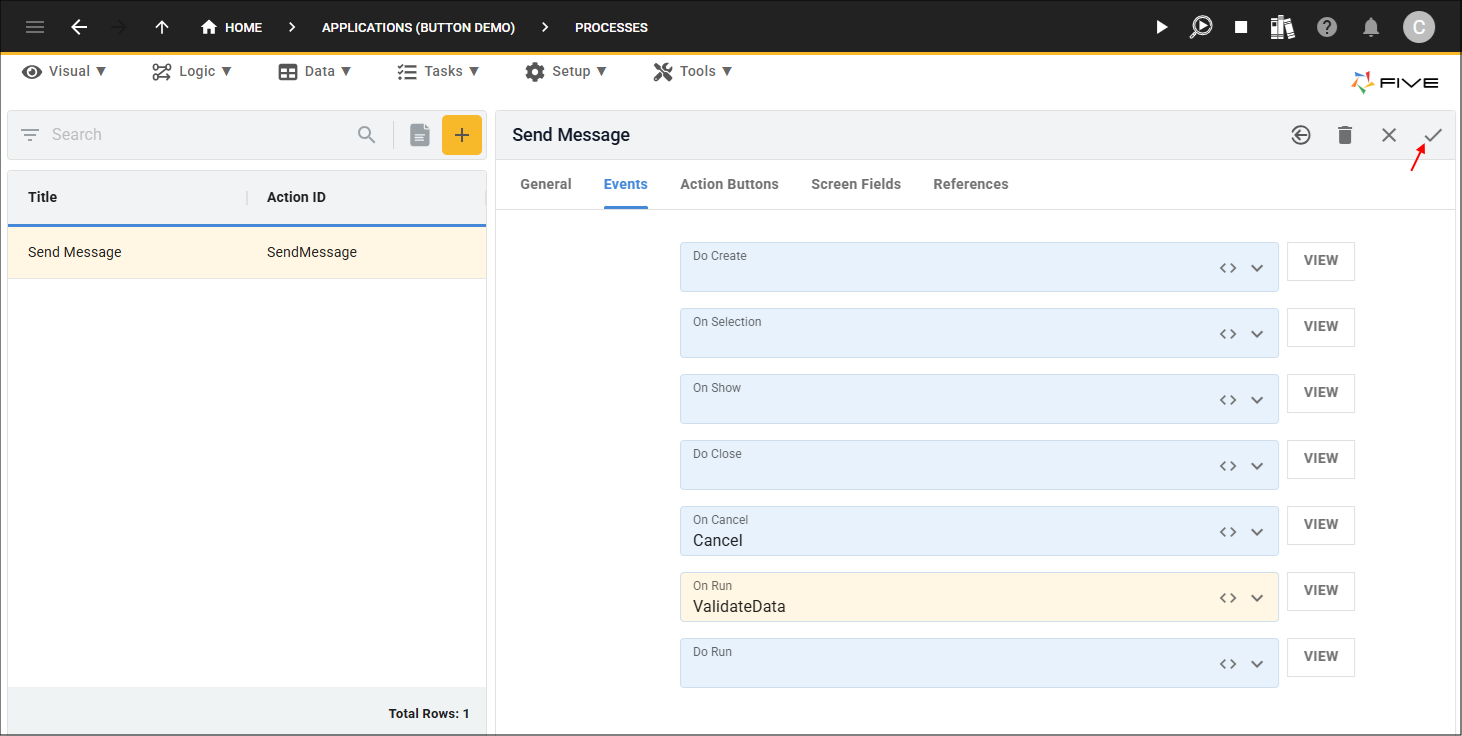Select the Events tab

(x=626, y=184)
